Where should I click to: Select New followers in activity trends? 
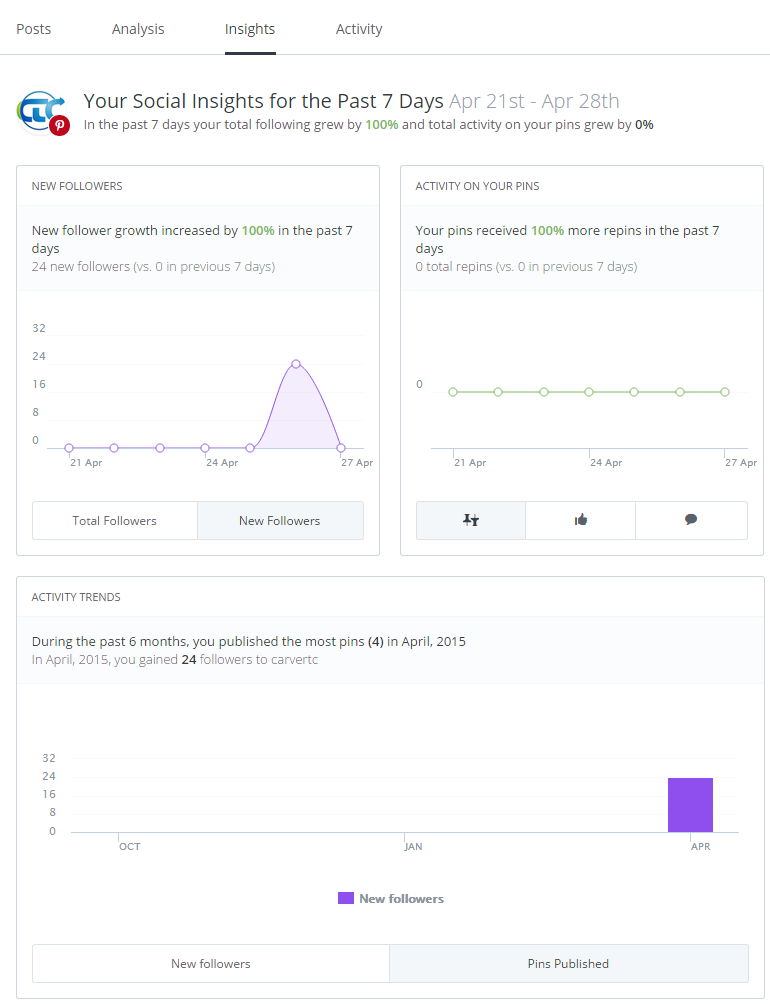[x=211, y=964]
